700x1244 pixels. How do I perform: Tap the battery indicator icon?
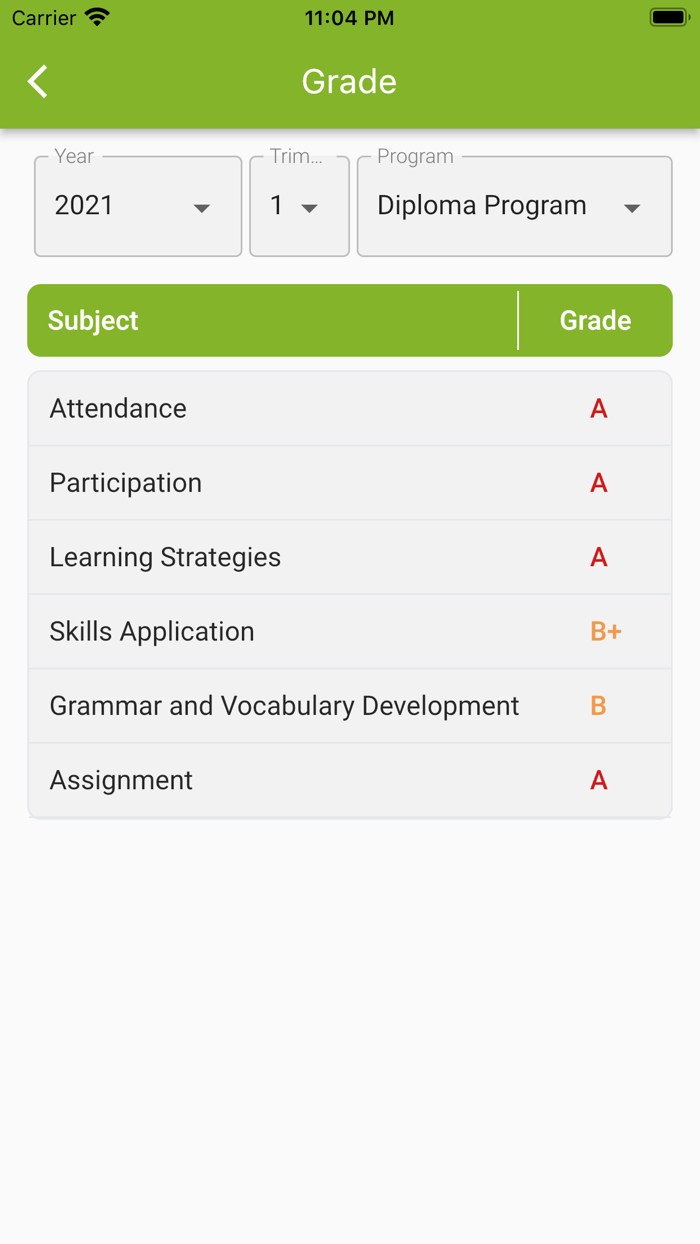668,18
